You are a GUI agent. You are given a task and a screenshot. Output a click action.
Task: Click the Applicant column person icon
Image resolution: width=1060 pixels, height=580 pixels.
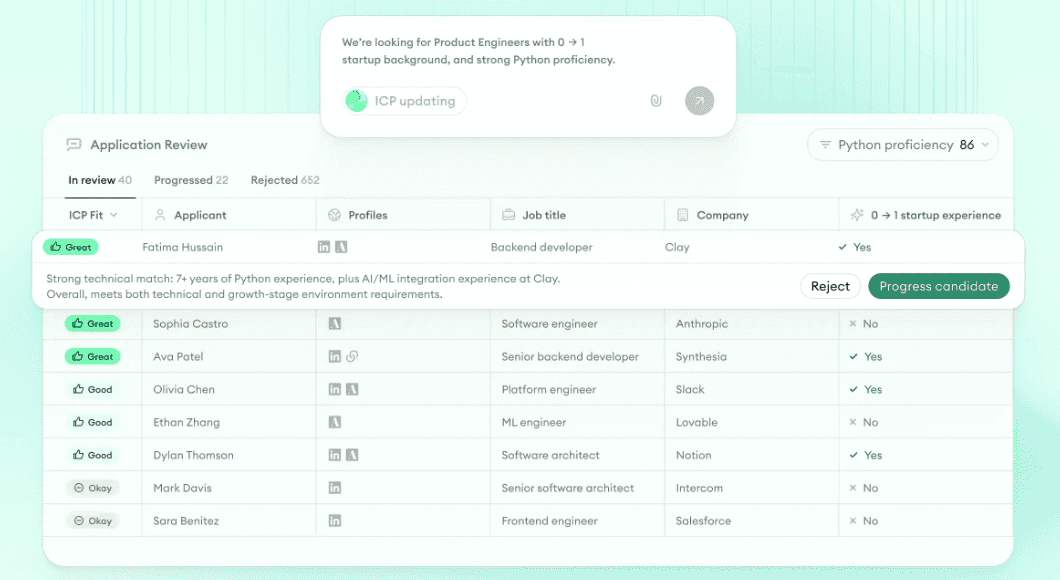(x=160, y=215)
